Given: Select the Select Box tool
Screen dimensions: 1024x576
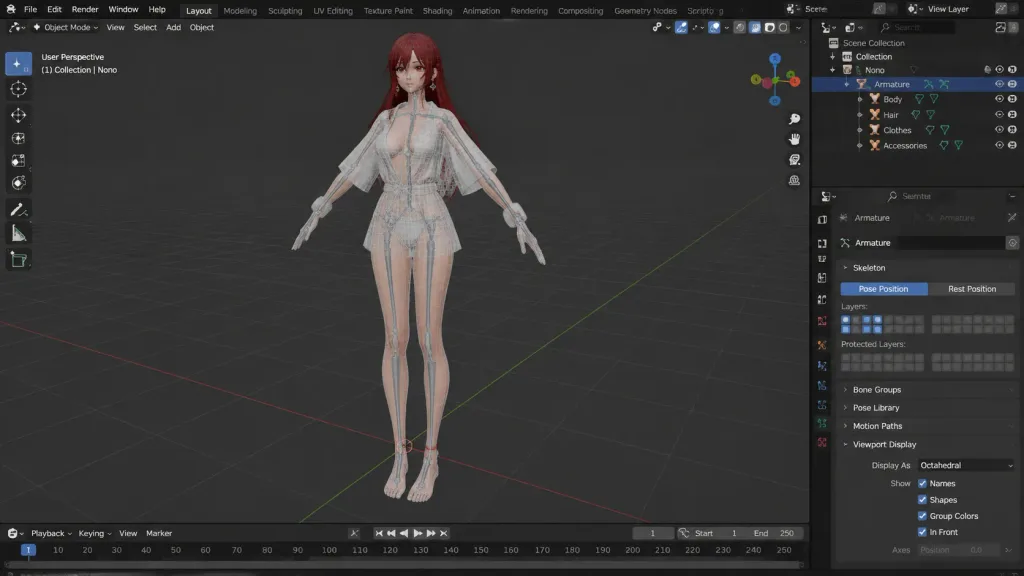Looking at the screenshot, I should point(18,63).
